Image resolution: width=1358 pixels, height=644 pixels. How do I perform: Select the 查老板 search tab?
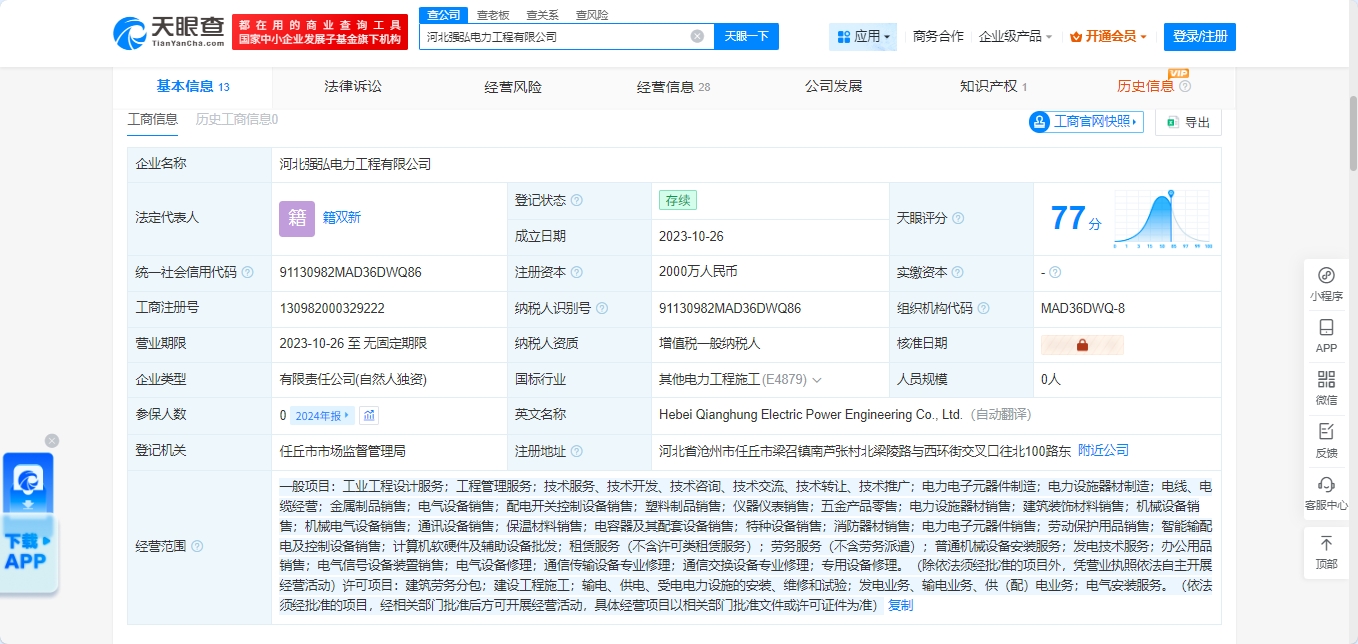point(492,15)
